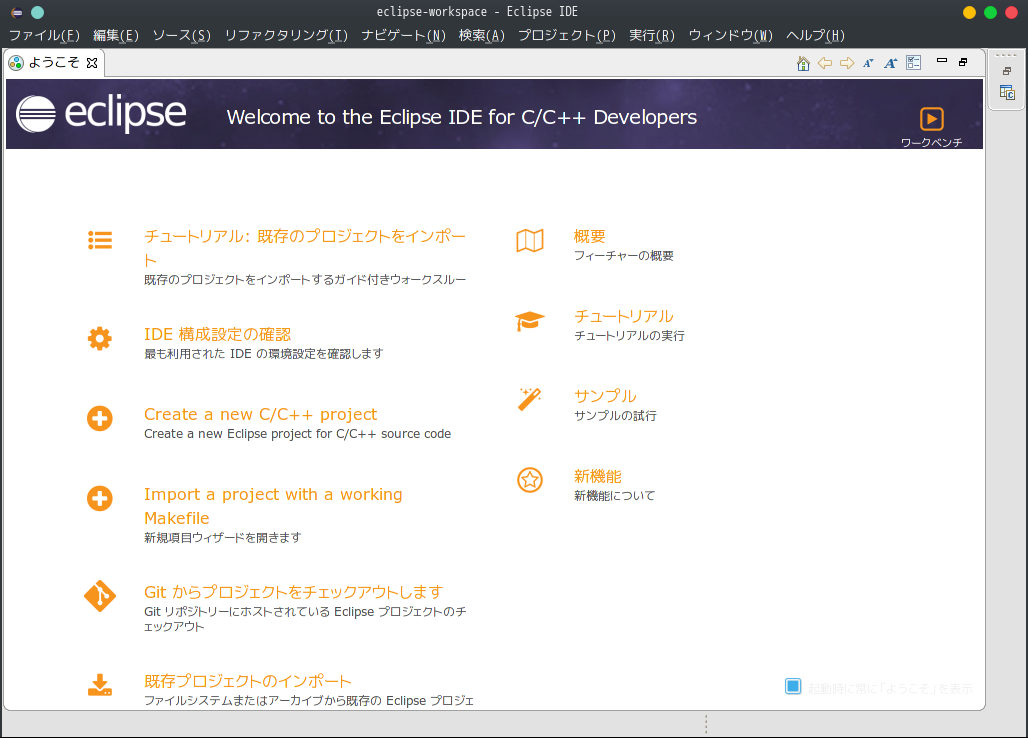Open the チュートリアル: 既存のプロジェクトをインポート link
Viewport: 1028px width, 738px height.
[305, 248]
